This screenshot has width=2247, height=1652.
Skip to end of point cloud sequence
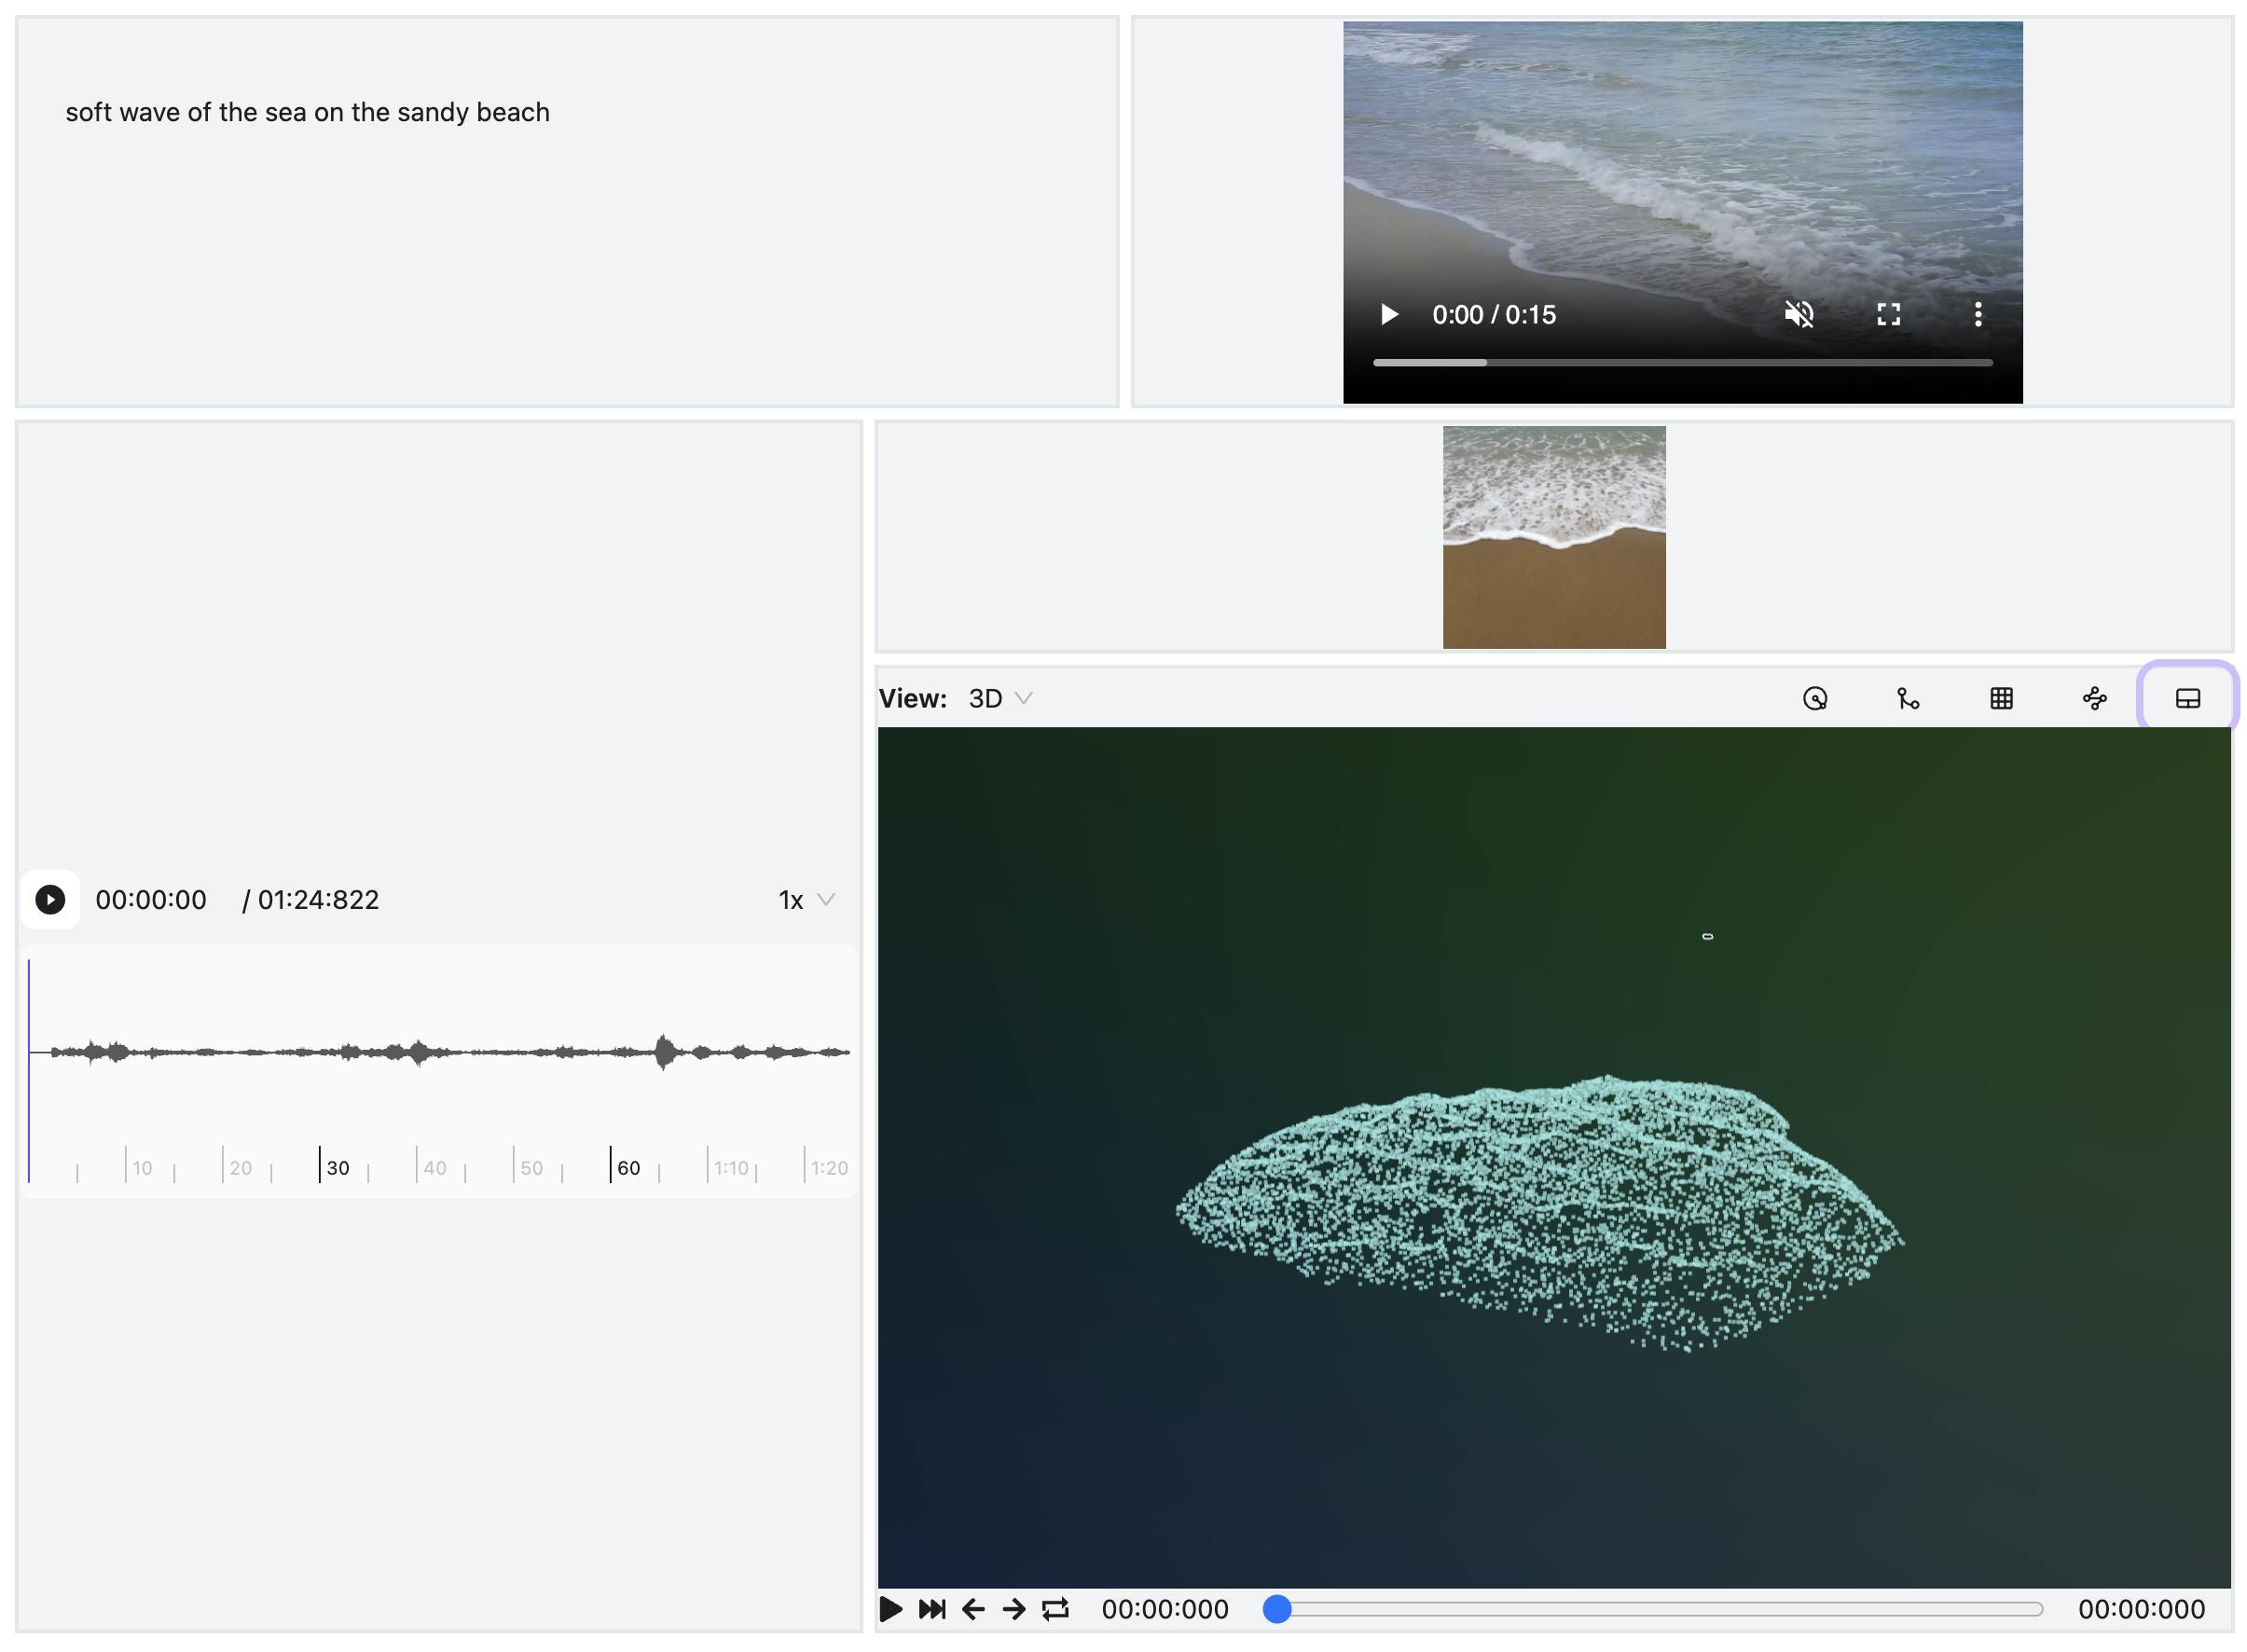point(931,1609)
